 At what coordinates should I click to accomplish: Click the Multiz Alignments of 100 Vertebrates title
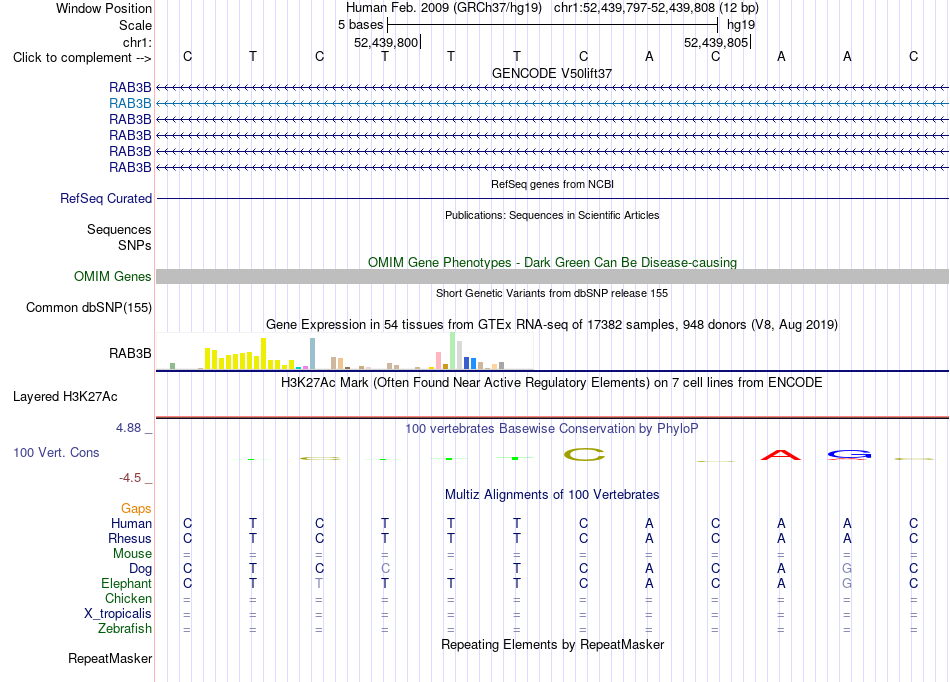coord(552,495)
